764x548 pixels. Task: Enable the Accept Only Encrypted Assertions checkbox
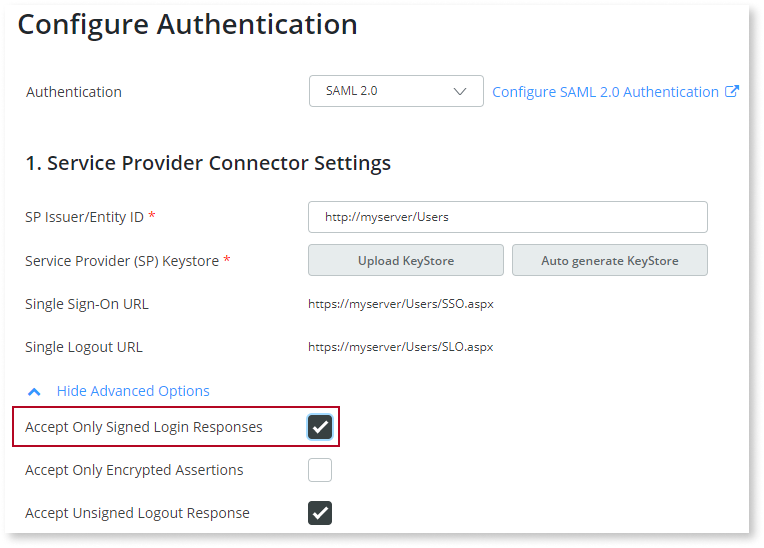320,470
